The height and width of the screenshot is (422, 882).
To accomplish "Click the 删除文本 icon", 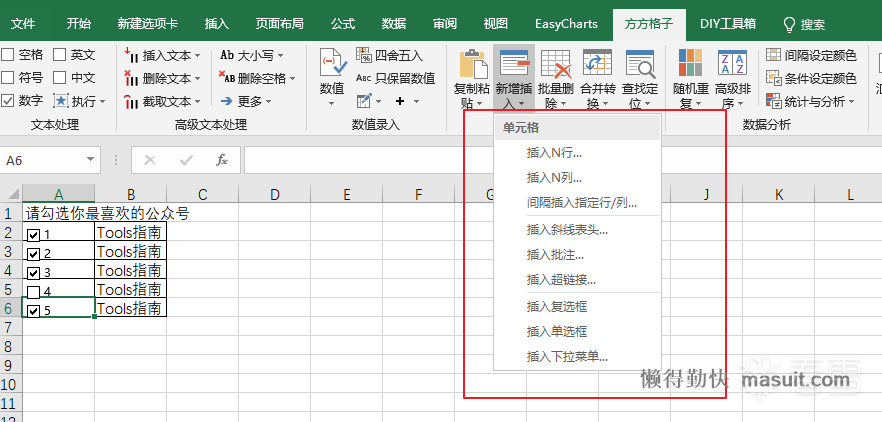I will 131,78.
